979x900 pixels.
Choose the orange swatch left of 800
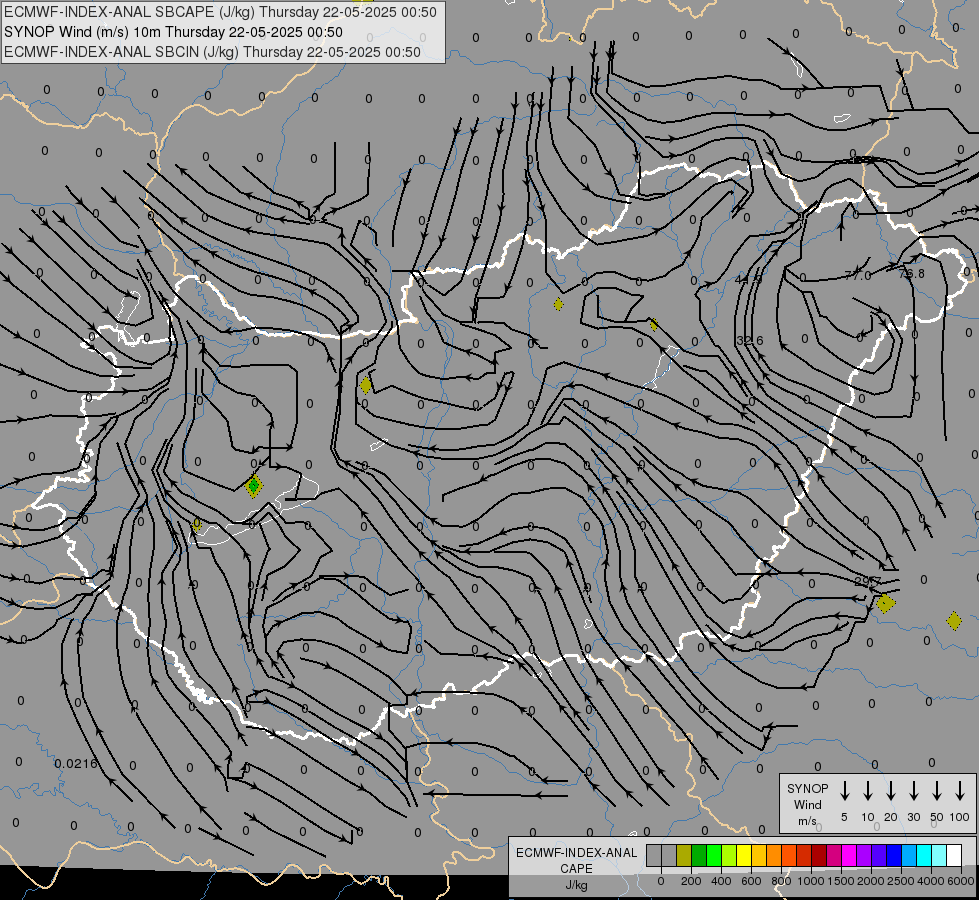pyautogui.click(x=774, y=856)
